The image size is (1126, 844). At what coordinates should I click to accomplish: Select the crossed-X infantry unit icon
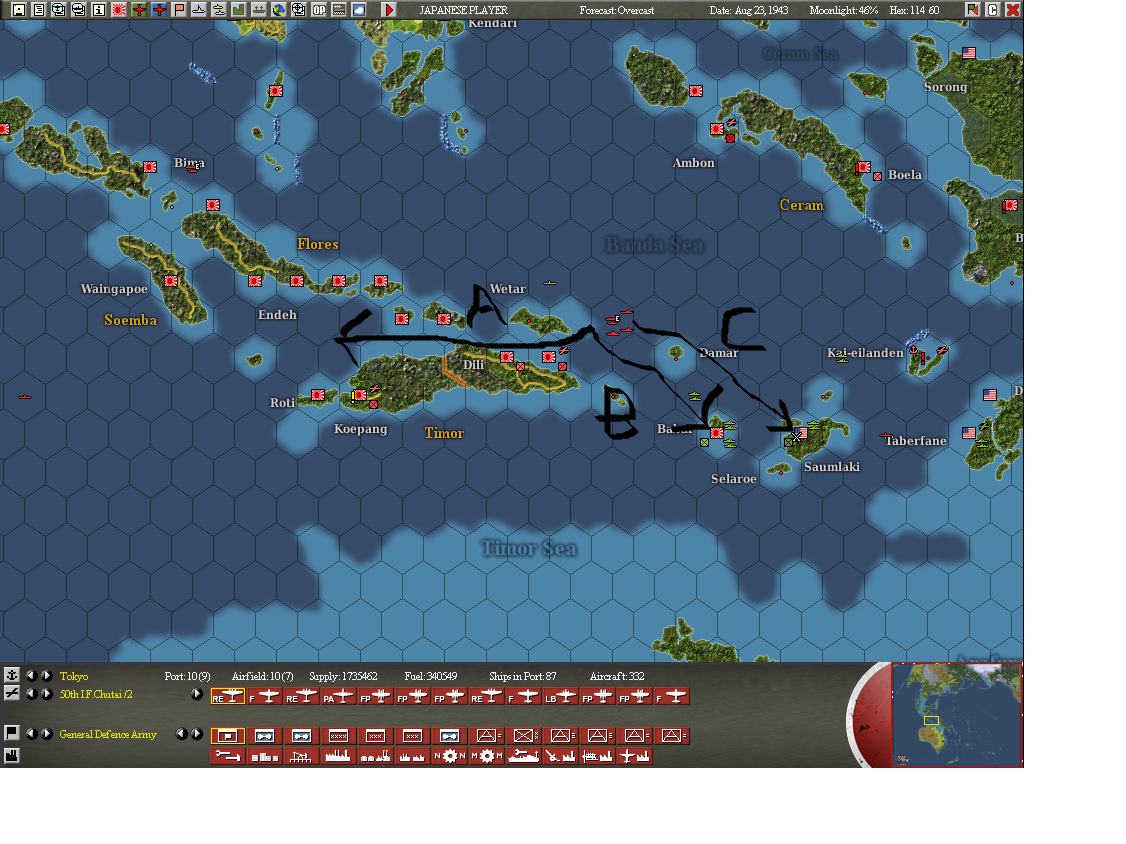click(x=524, y=736)
